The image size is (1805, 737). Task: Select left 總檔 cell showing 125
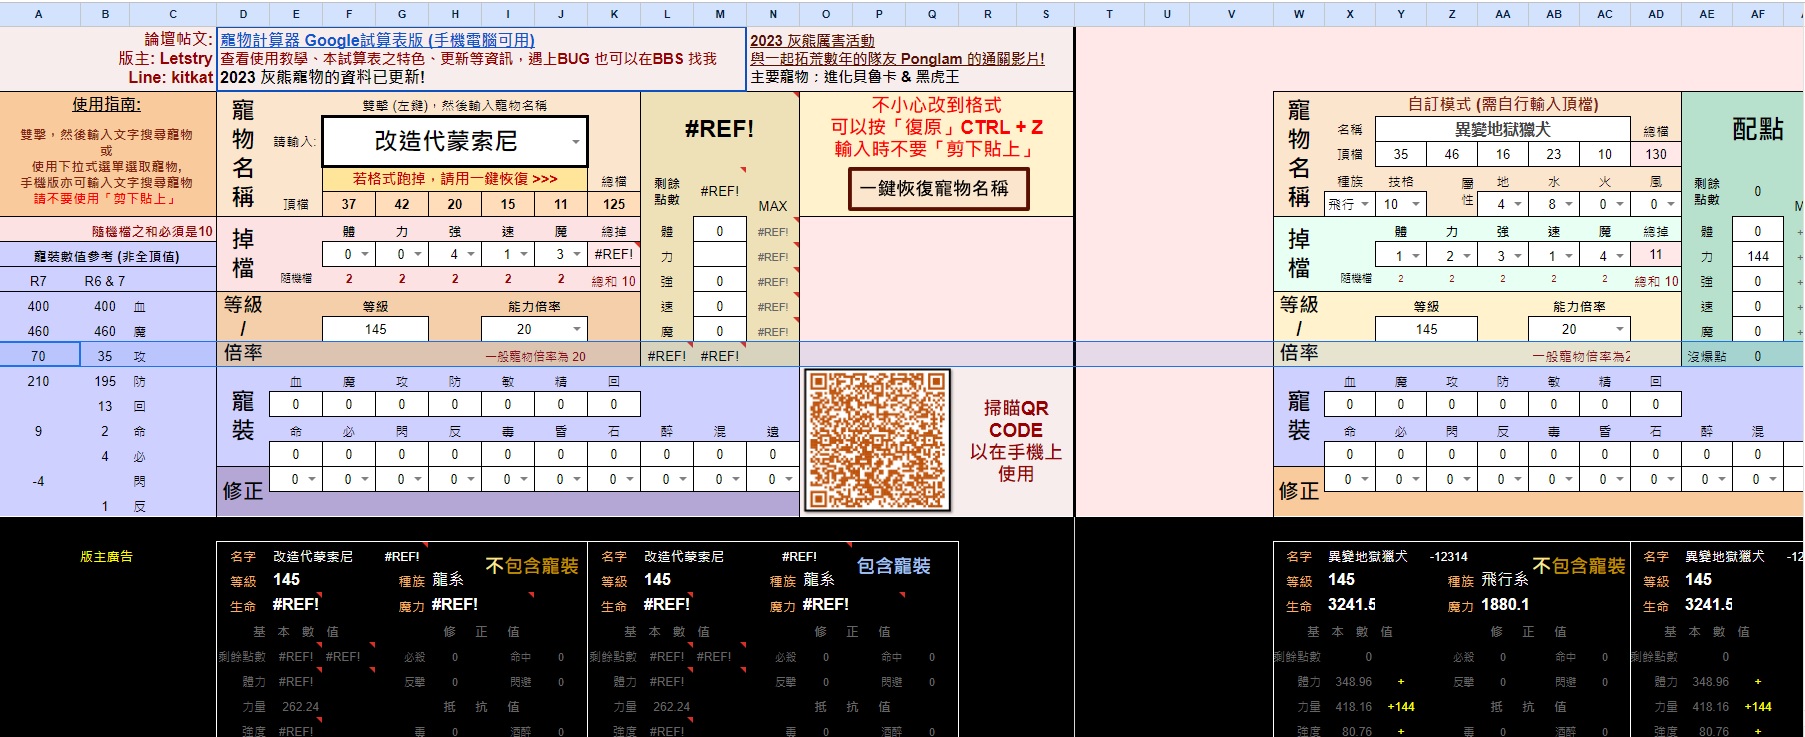click(x=614, y=204)
